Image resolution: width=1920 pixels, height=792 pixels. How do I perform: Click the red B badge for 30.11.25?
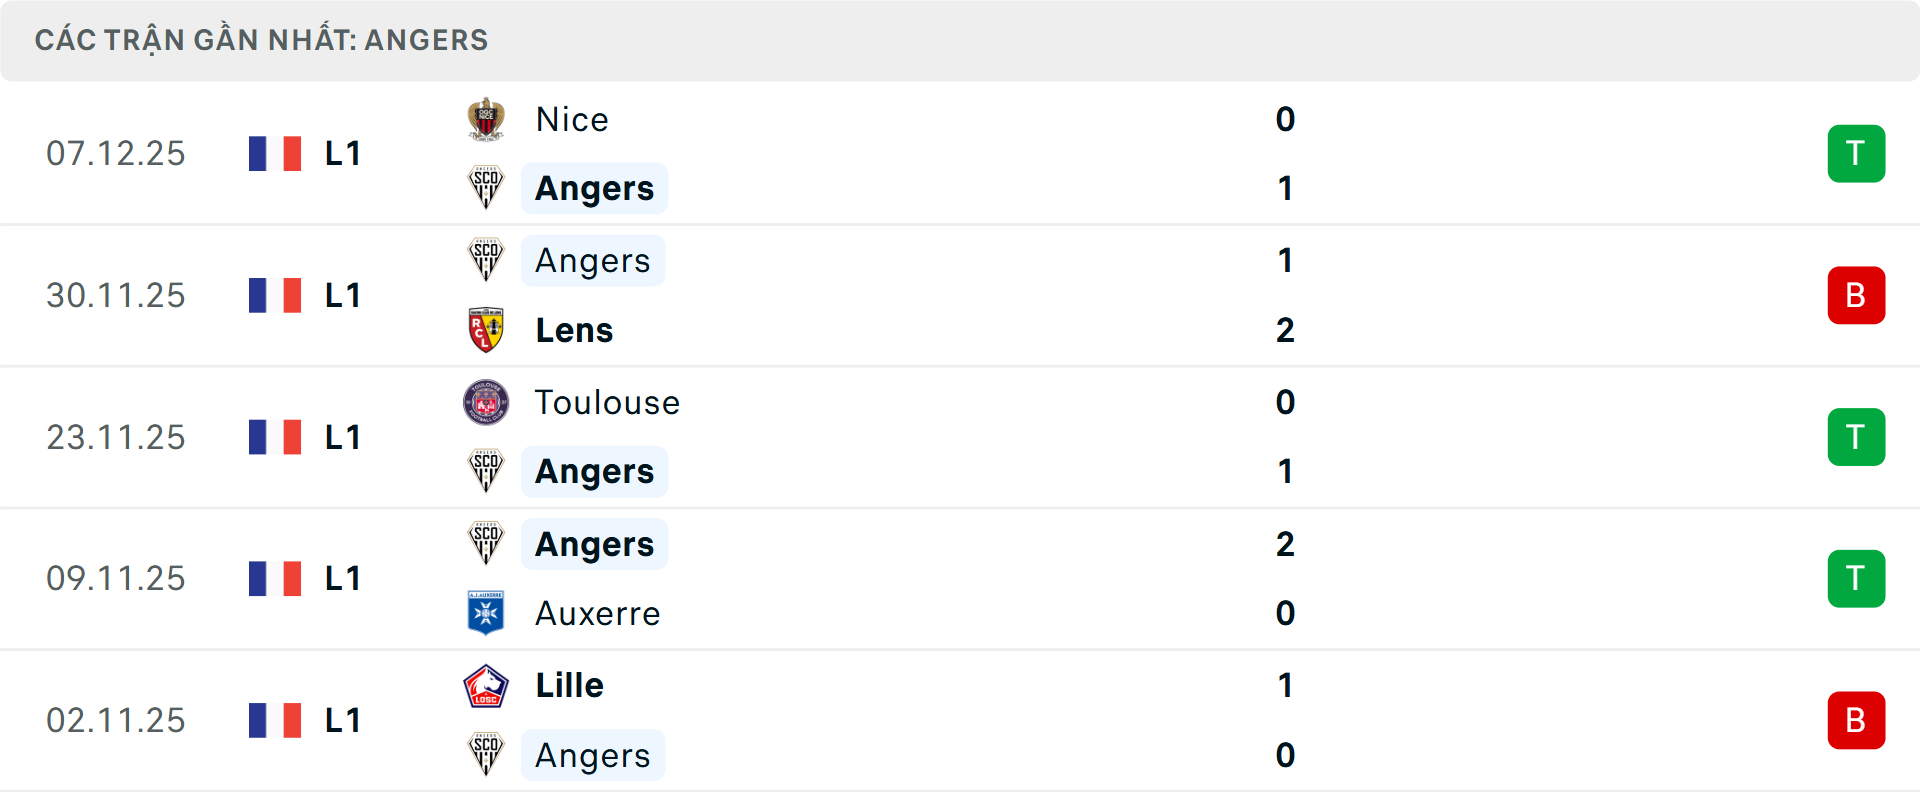click(1856, 296)
